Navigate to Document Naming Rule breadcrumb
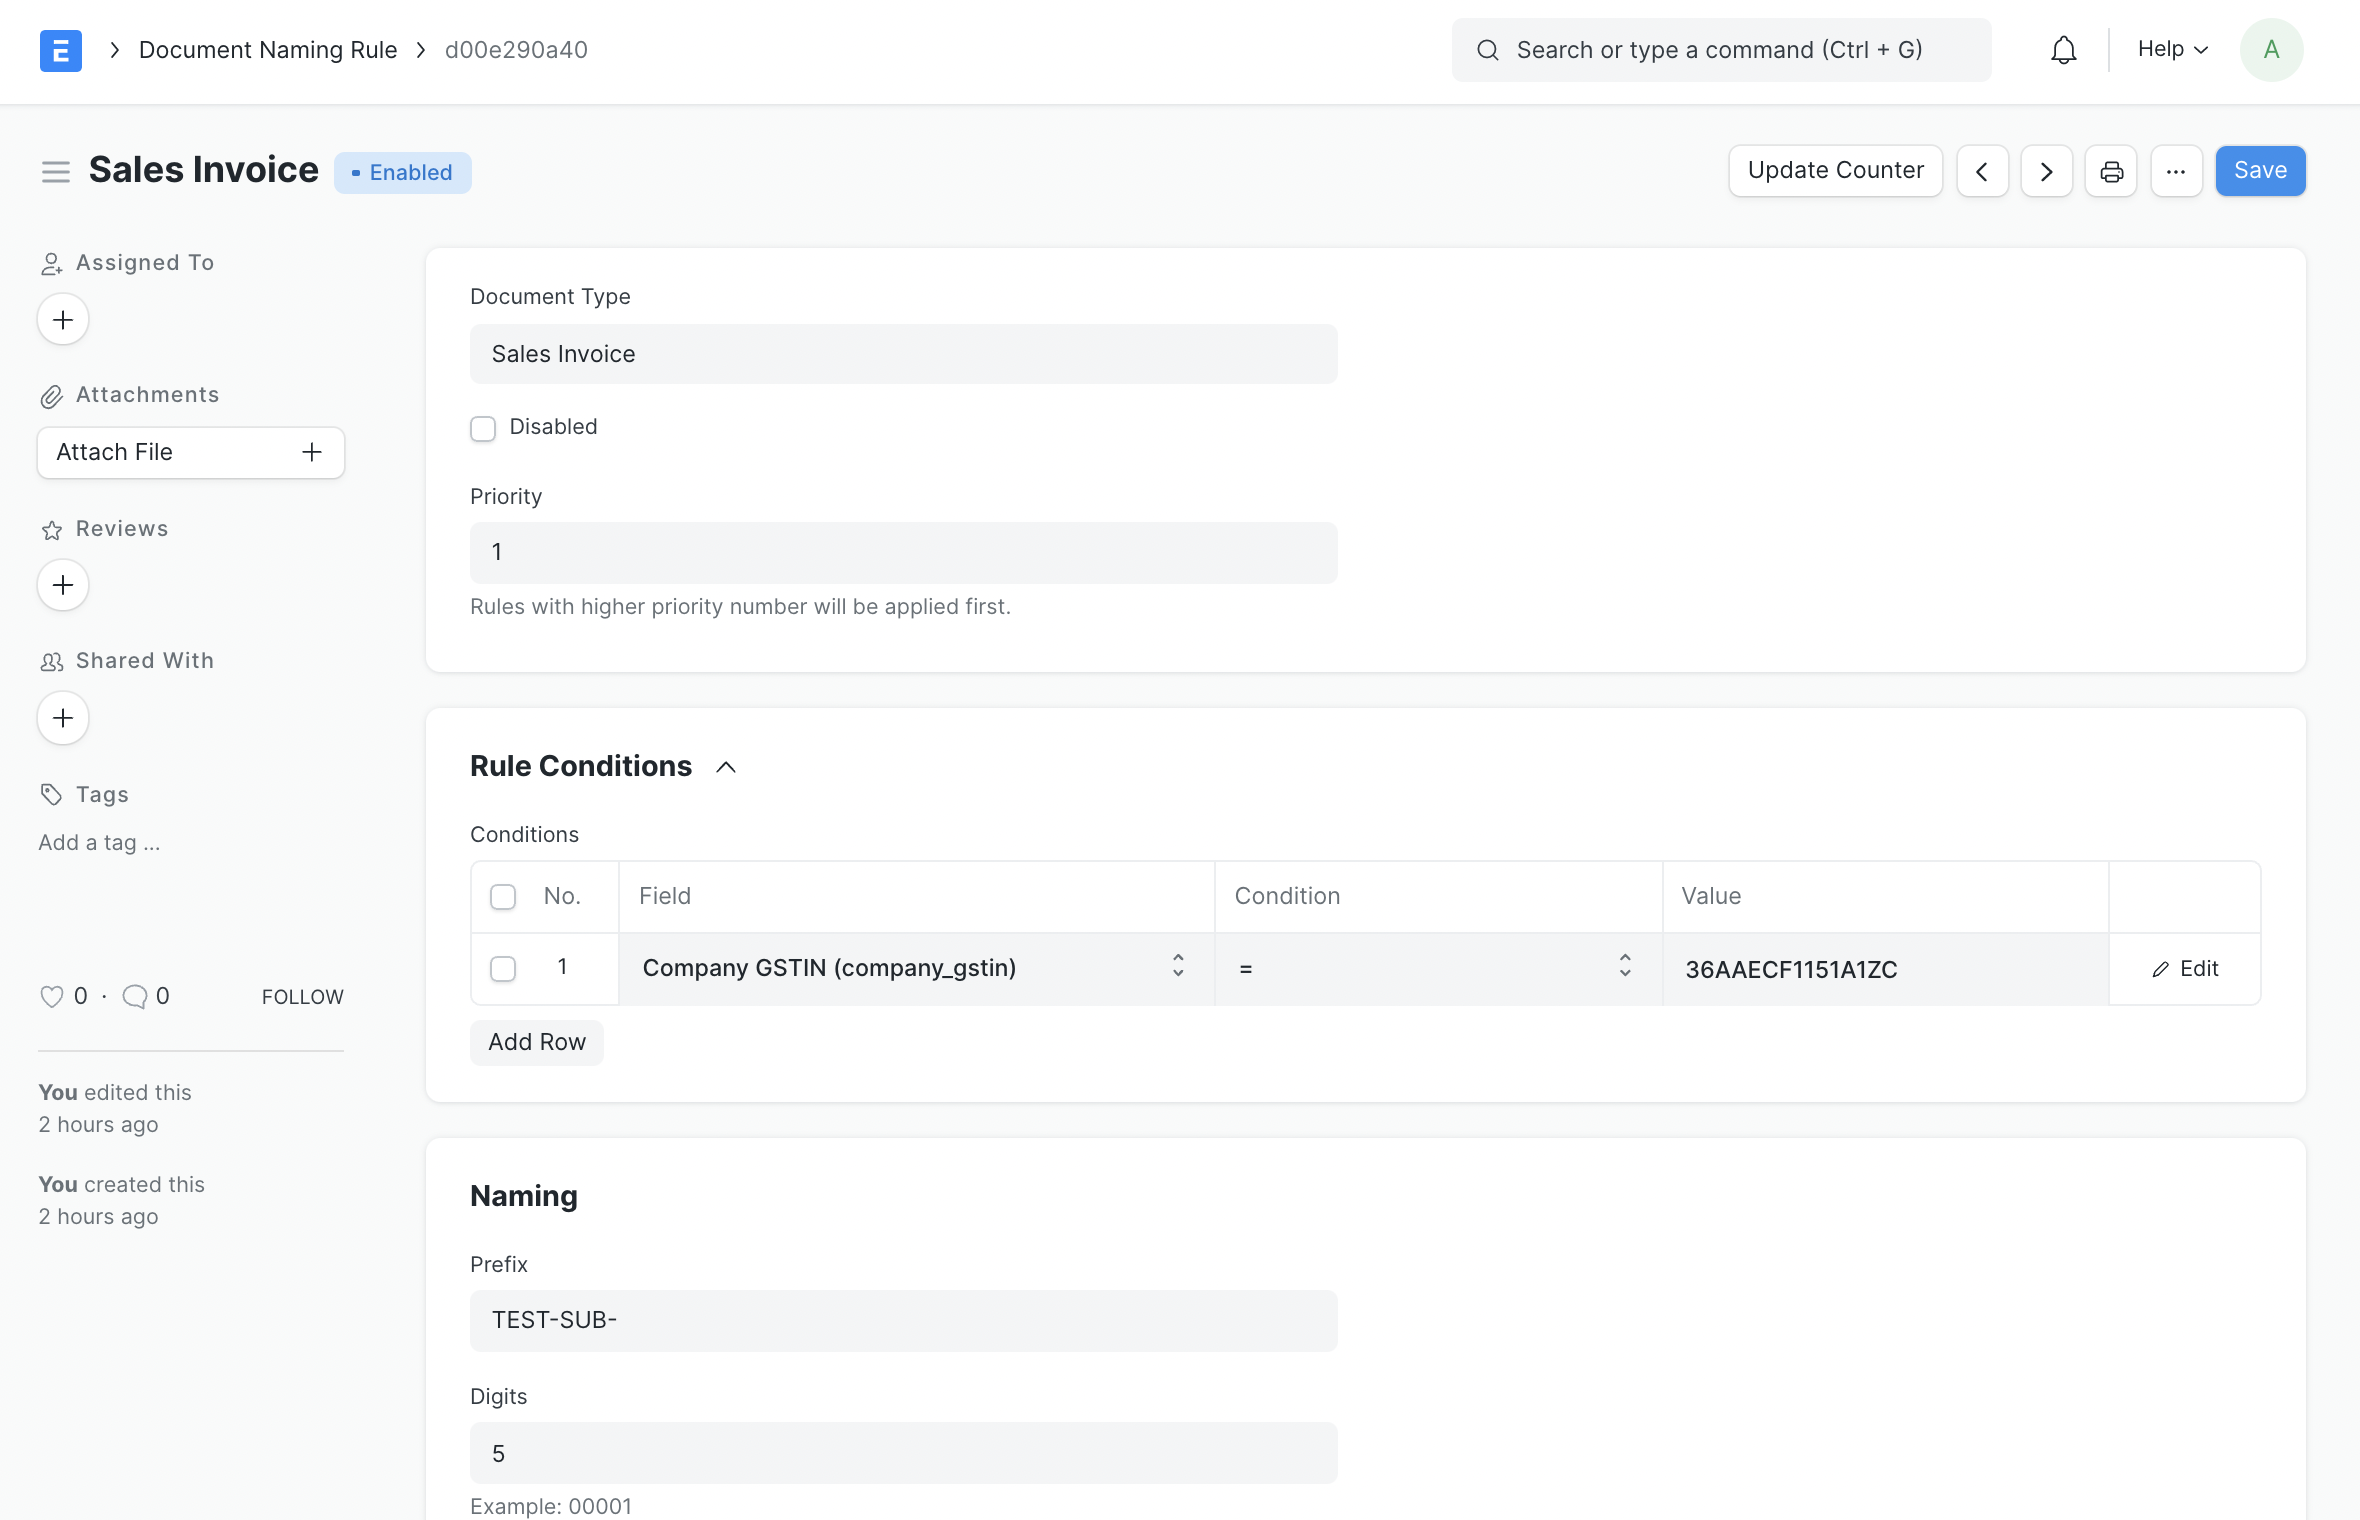 coord(268,50)
